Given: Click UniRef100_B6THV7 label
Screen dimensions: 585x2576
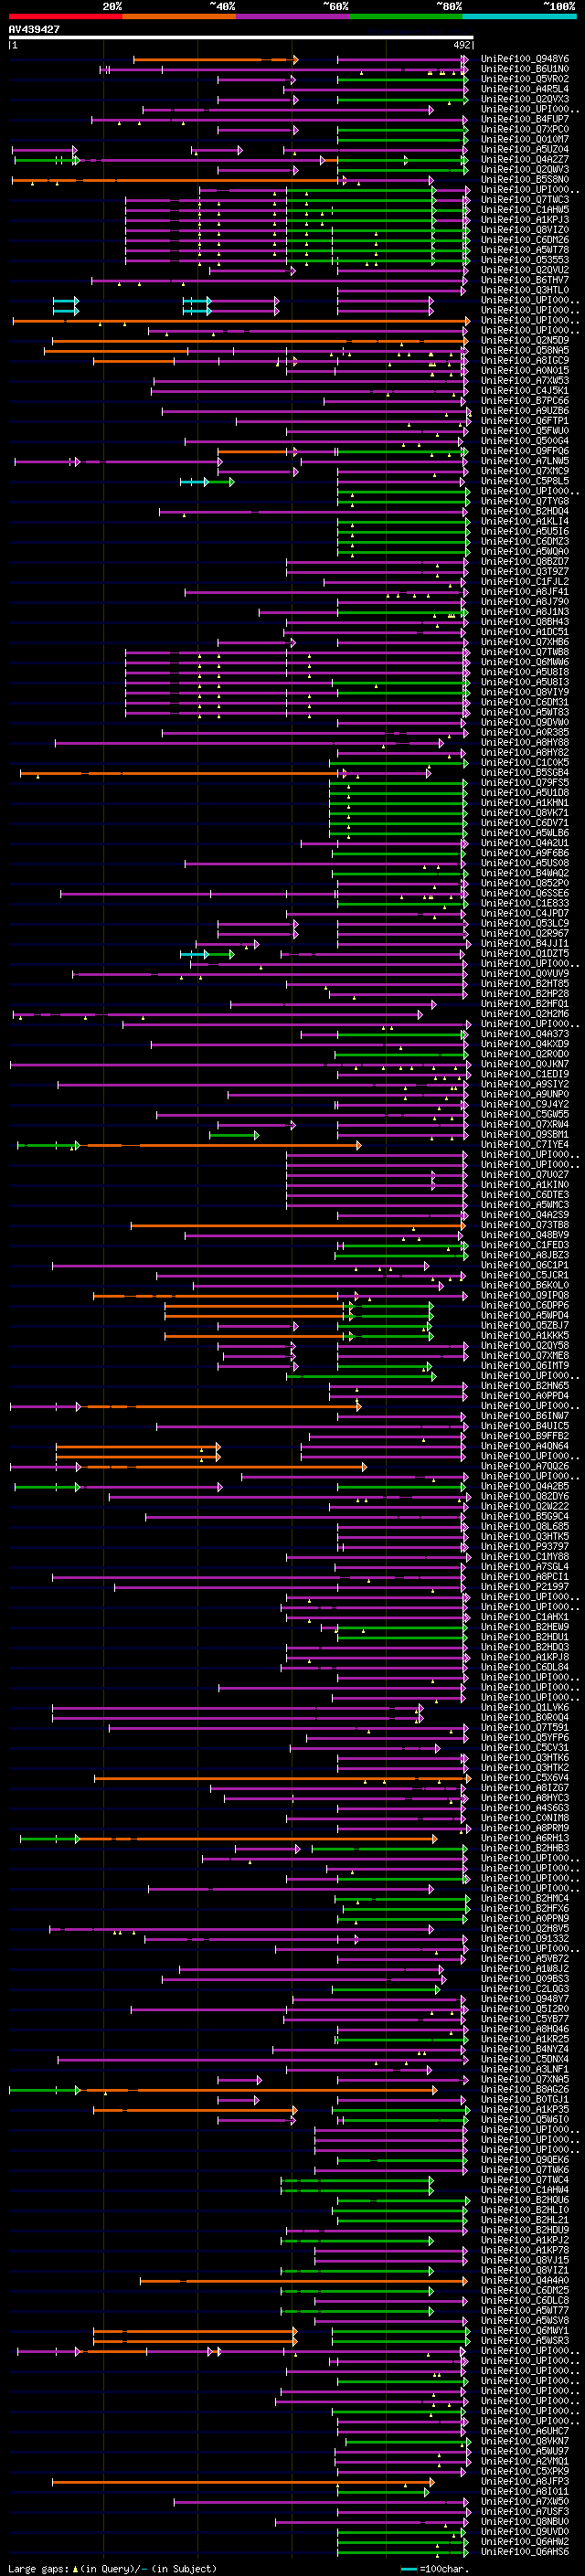Looking at the screenshot, I should [525, 280].
